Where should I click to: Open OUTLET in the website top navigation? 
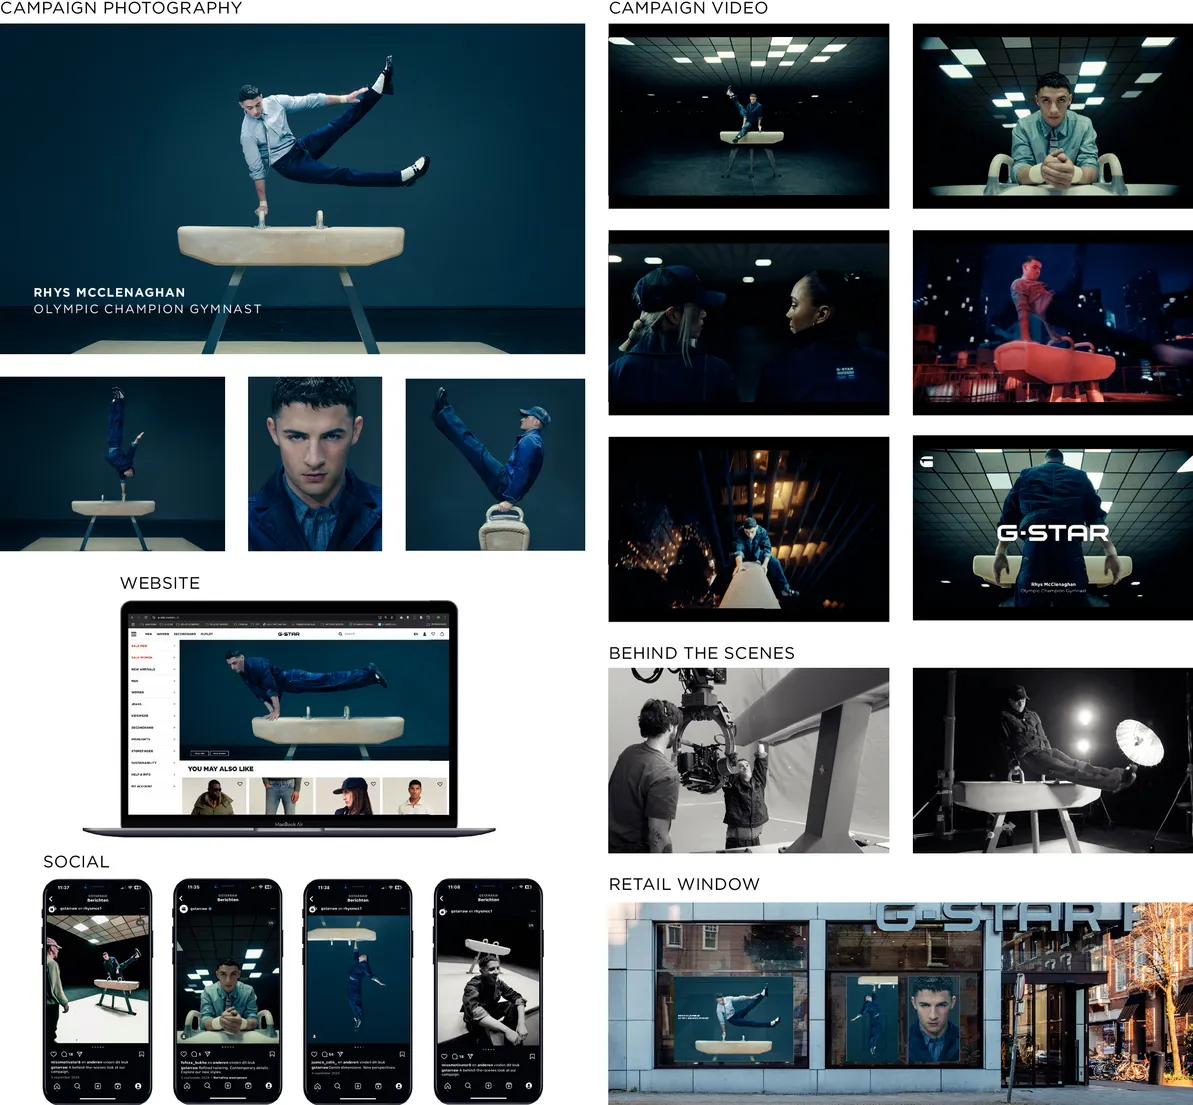207,634
